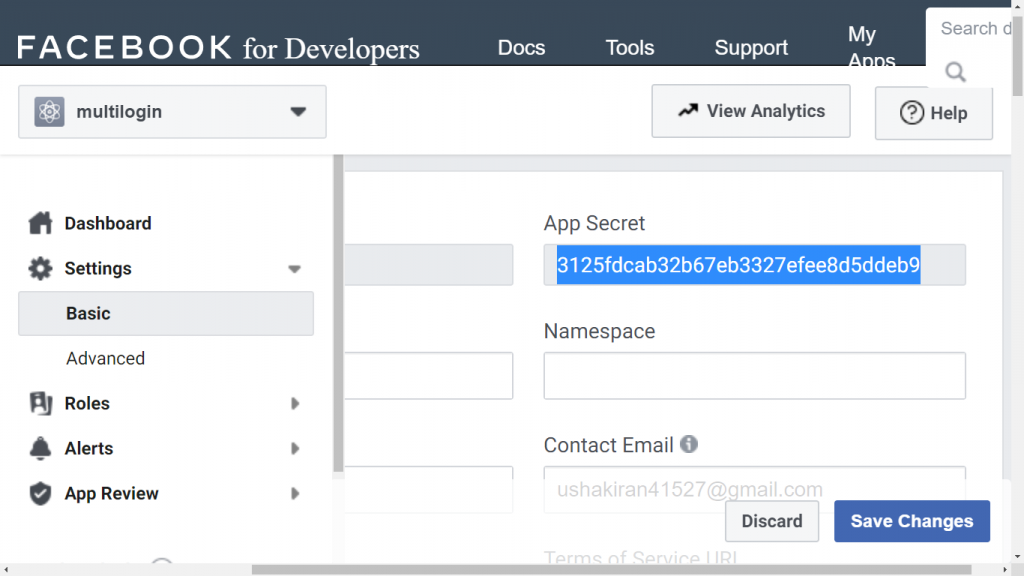Click the Discard button
Viewport: 1024px width, 576px height.
(x=772, y=521)
